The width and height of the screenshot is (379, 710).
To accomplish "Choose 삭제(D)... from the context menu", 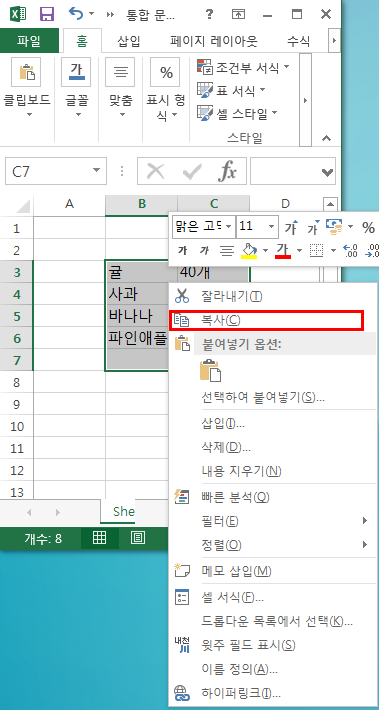I will click(273, 447).
